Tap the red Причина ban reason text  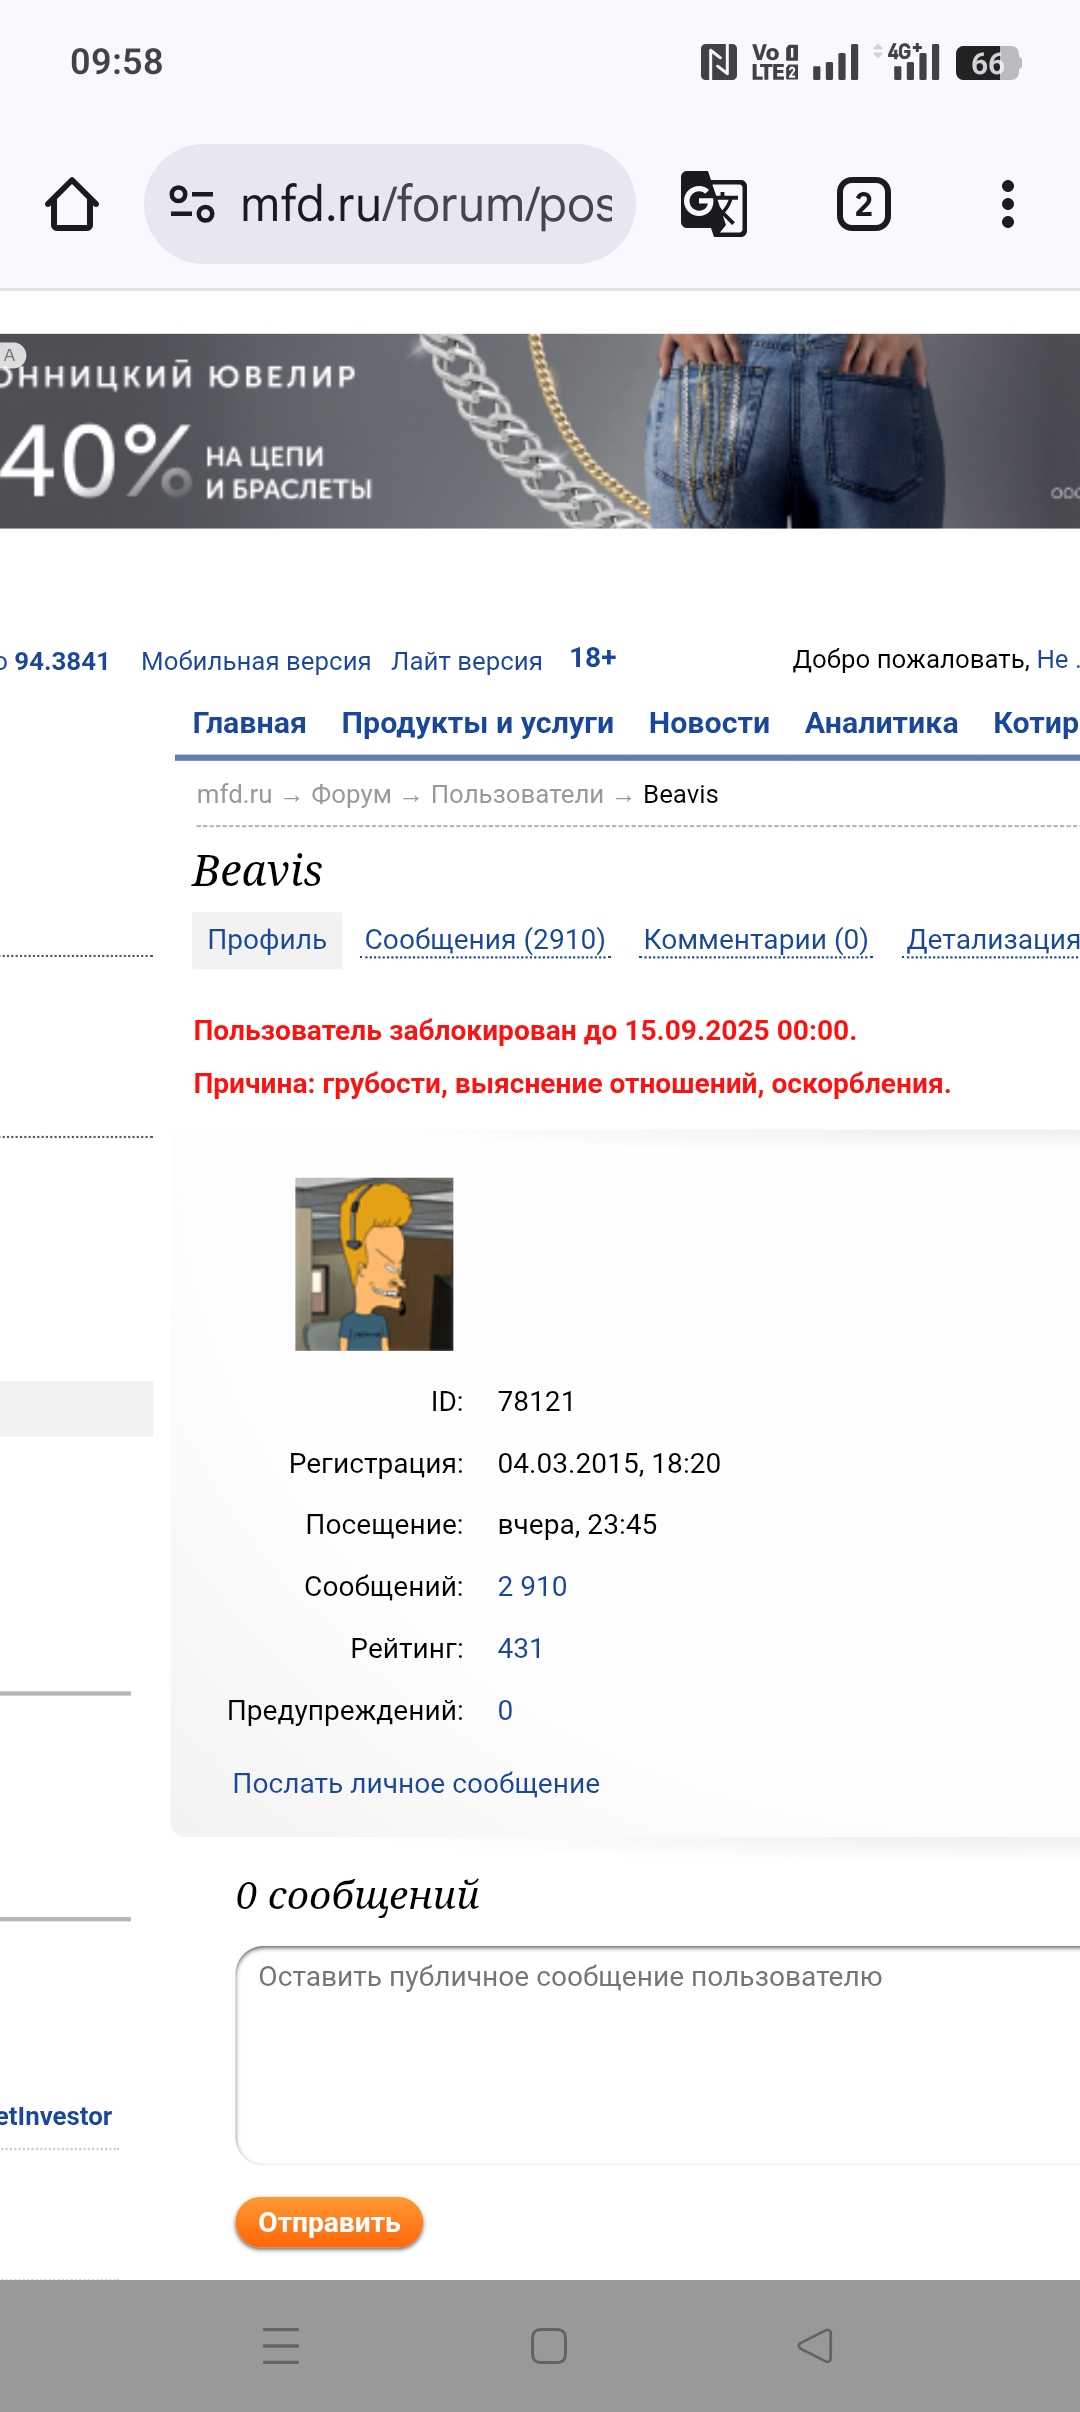click(572, 1084)
